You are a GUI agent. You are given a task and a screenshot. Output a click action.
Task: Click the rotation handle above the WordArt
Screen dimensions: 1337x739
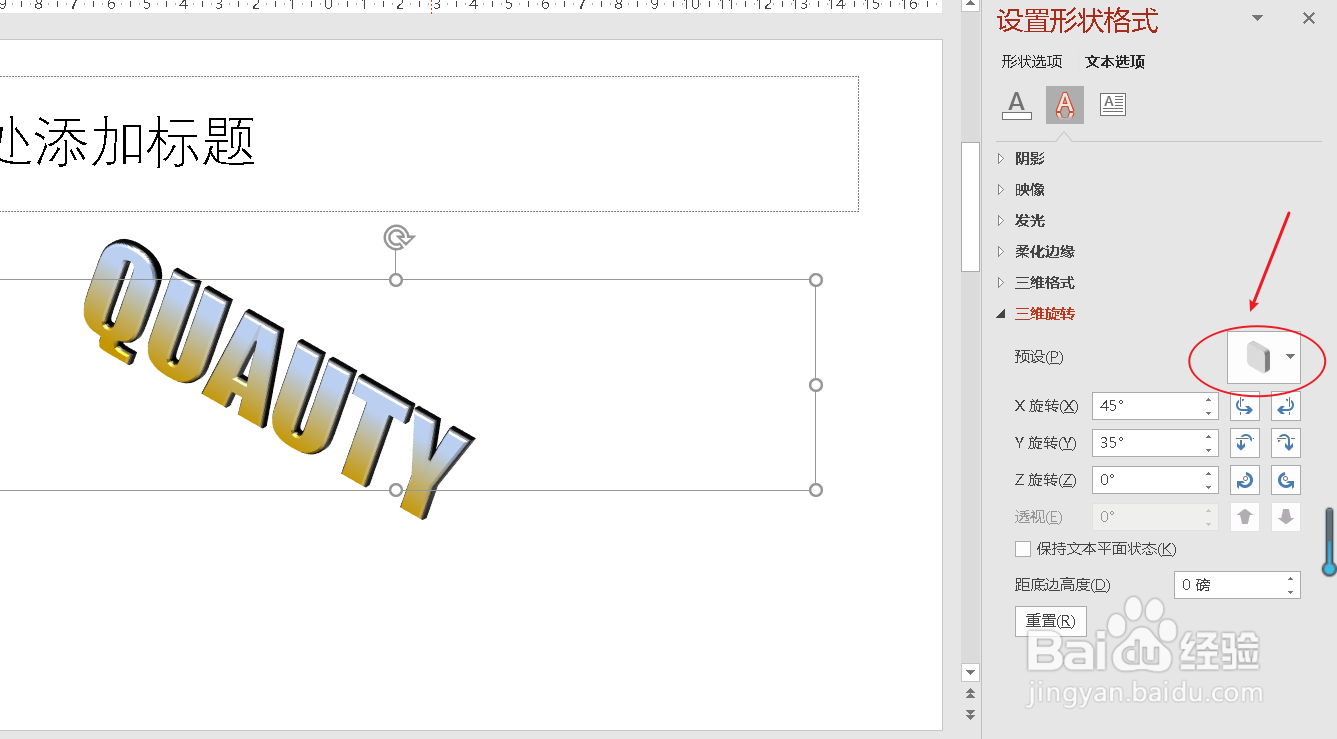pos(397,237)
